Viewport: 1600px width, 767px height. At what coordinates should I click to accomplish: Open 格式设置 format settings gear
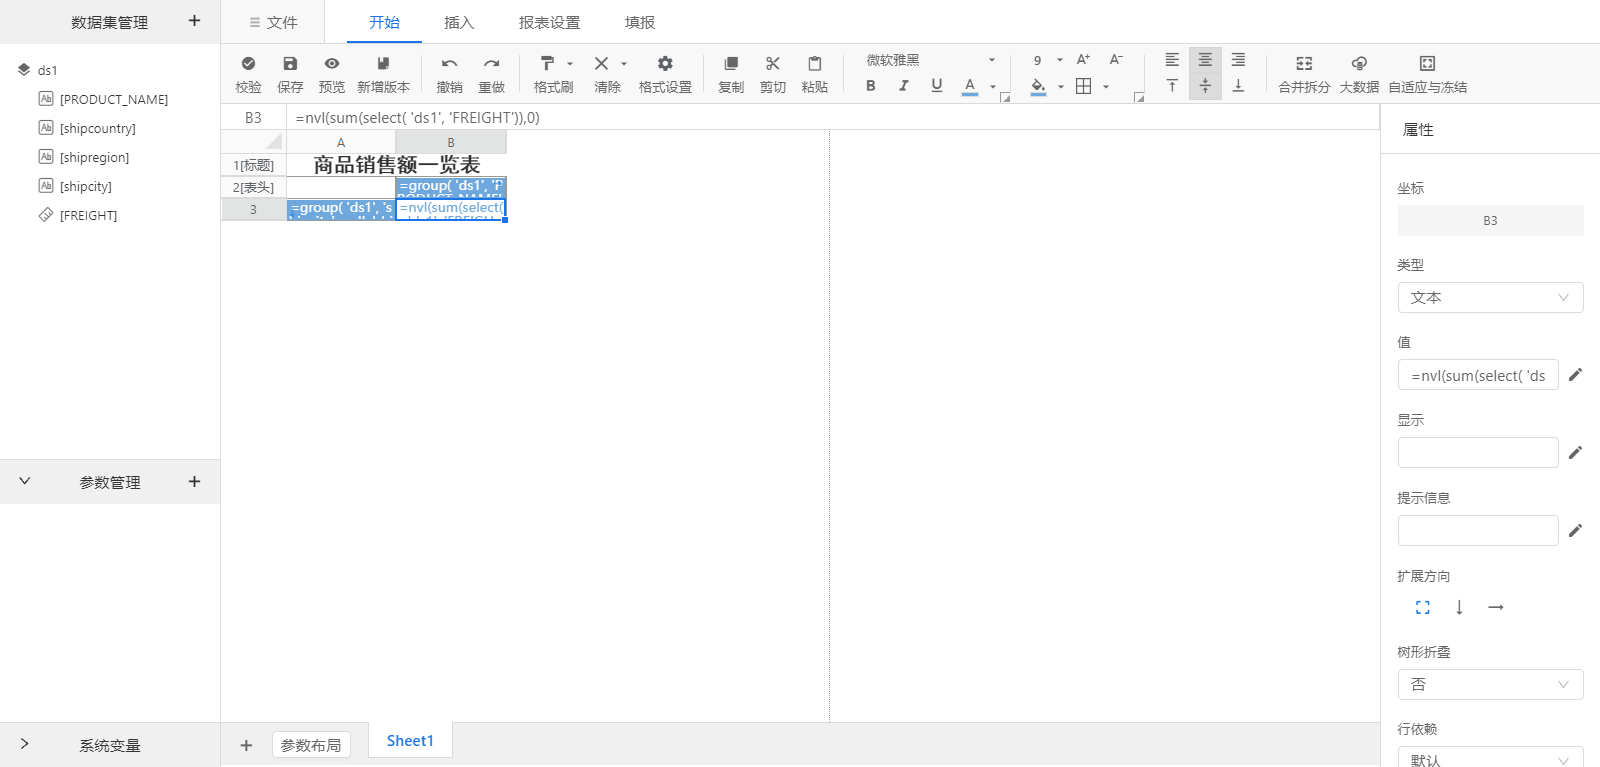click(x=665, y=63)
